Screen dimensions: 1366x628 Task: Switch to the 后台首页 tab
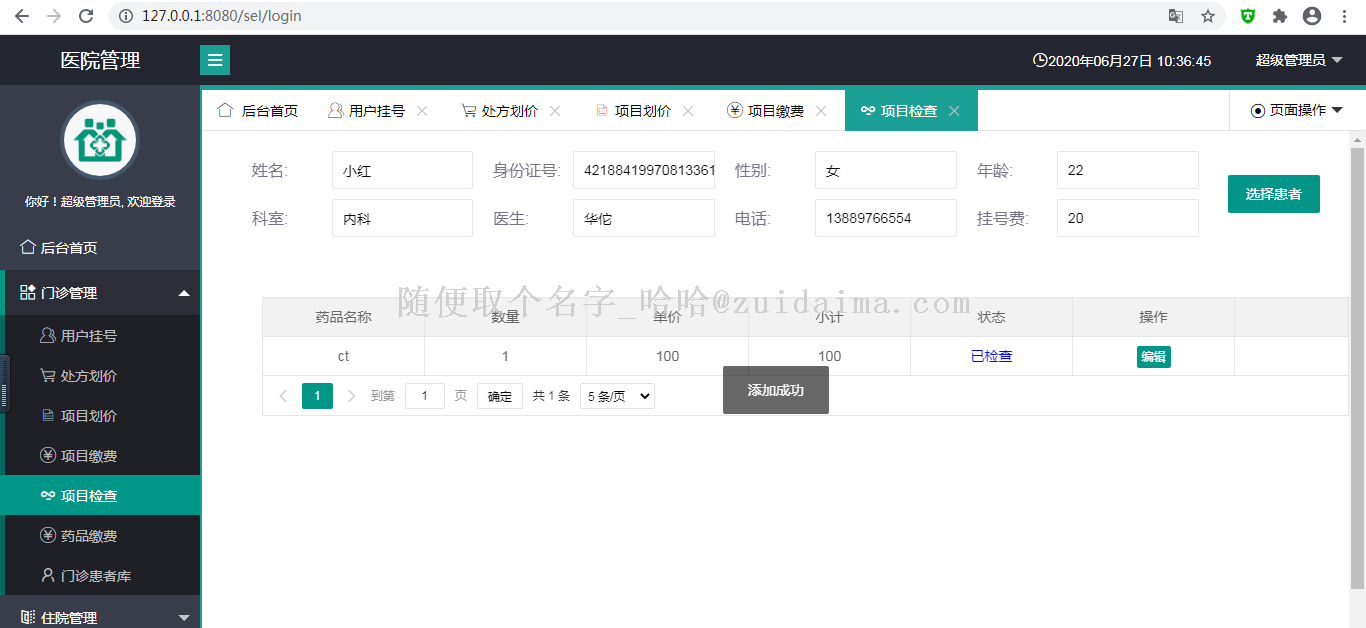coord(258,111)
